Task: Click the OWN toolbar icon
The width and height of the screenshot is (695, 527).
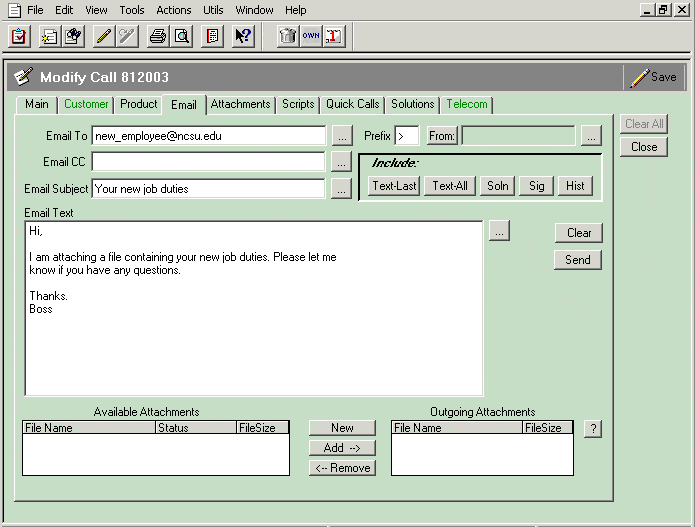Action: [310, 36]
